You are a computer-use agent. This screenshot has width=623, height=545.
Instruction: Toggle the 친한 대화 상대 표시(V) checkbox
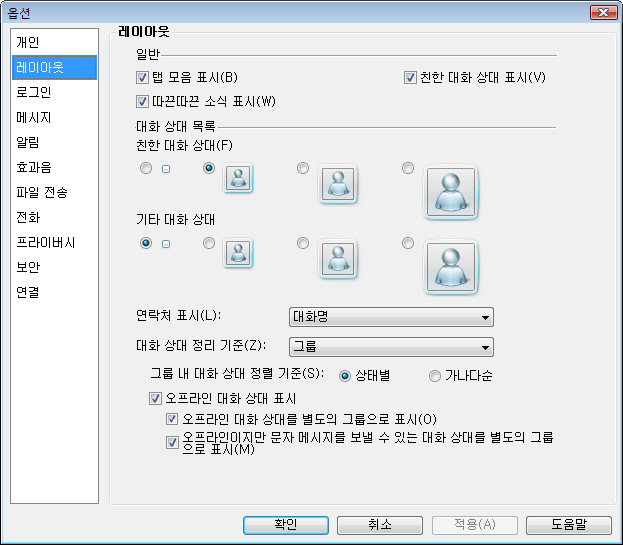410,77
